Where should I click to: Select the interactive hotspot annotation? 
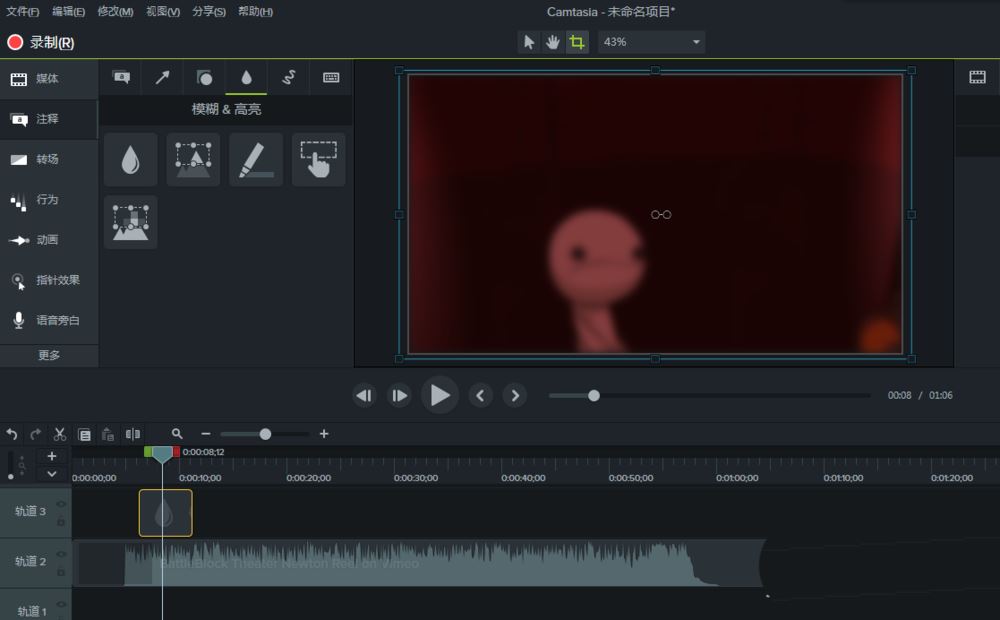tap(318, 159)
